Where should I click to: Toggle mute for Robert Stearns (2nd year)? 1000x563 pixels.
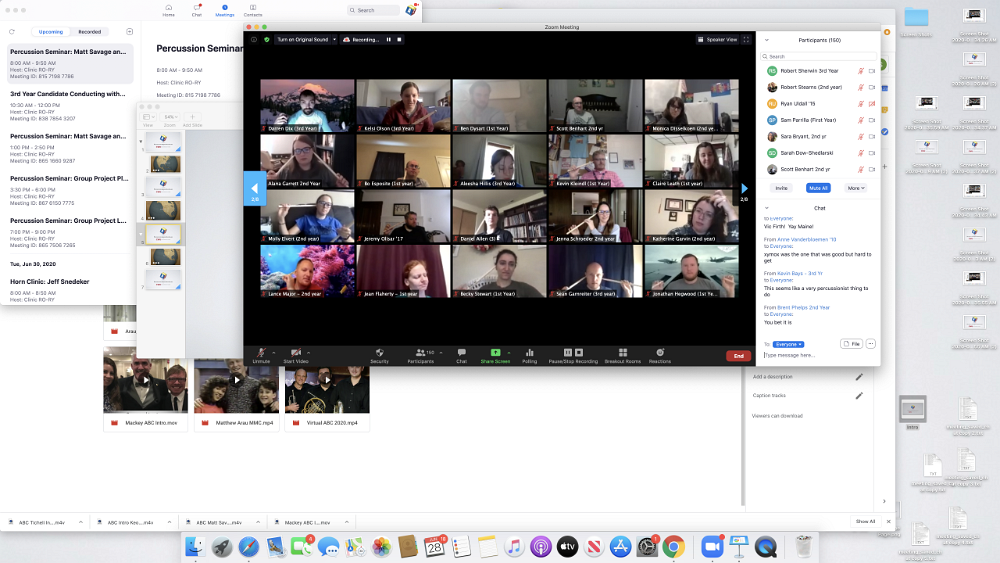point(860,87)
